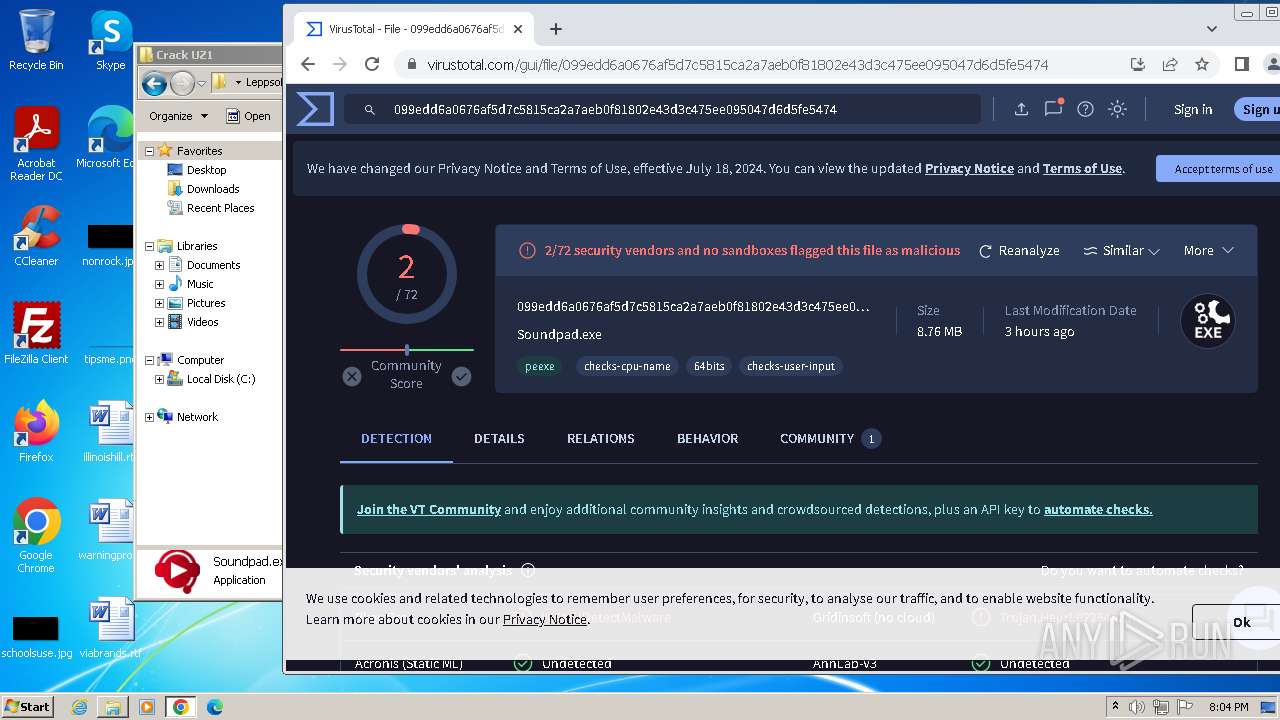Expand Music library in Explorer tree
1280x720 pixels.
tap(159, 284)
